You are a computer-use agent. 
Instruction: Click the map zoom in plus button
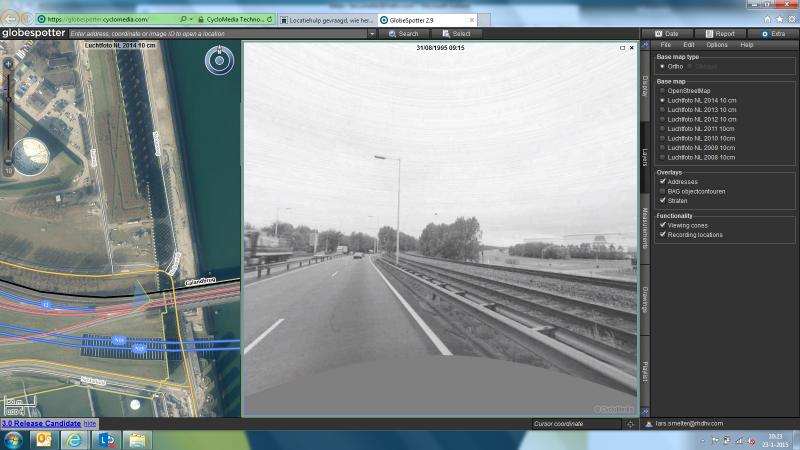8,64
